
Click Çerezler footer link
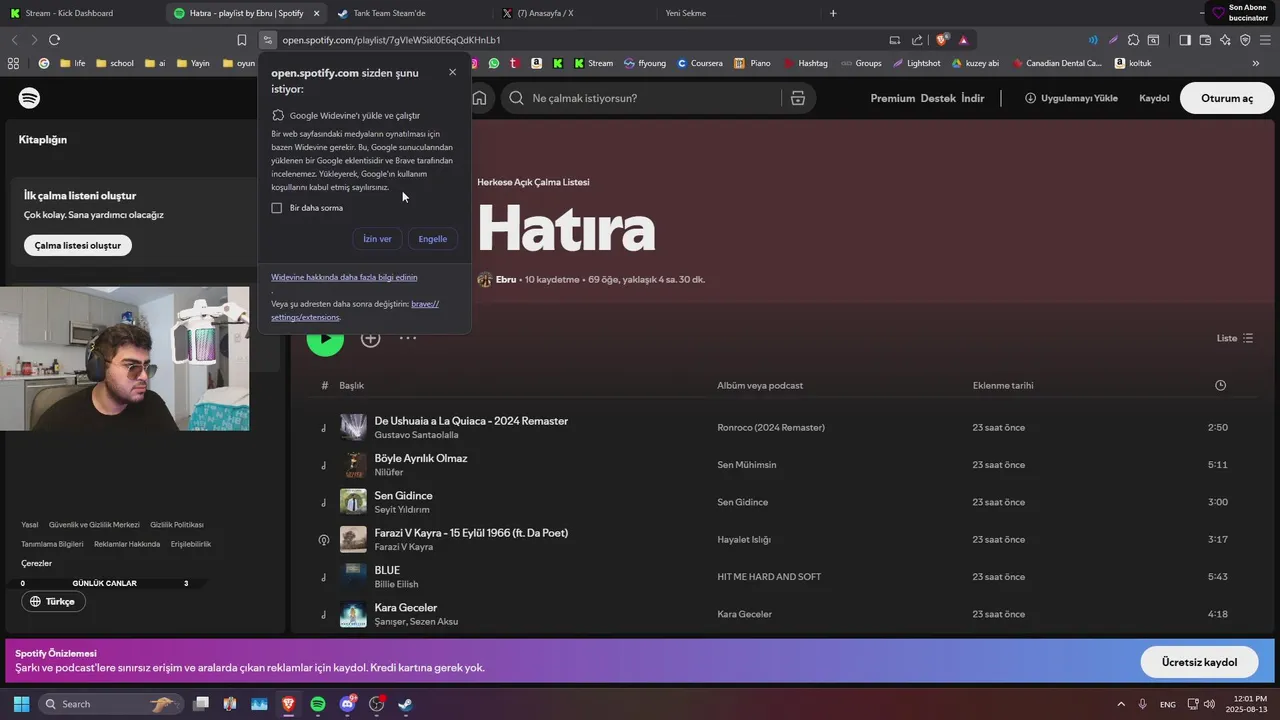click(36, 563)
